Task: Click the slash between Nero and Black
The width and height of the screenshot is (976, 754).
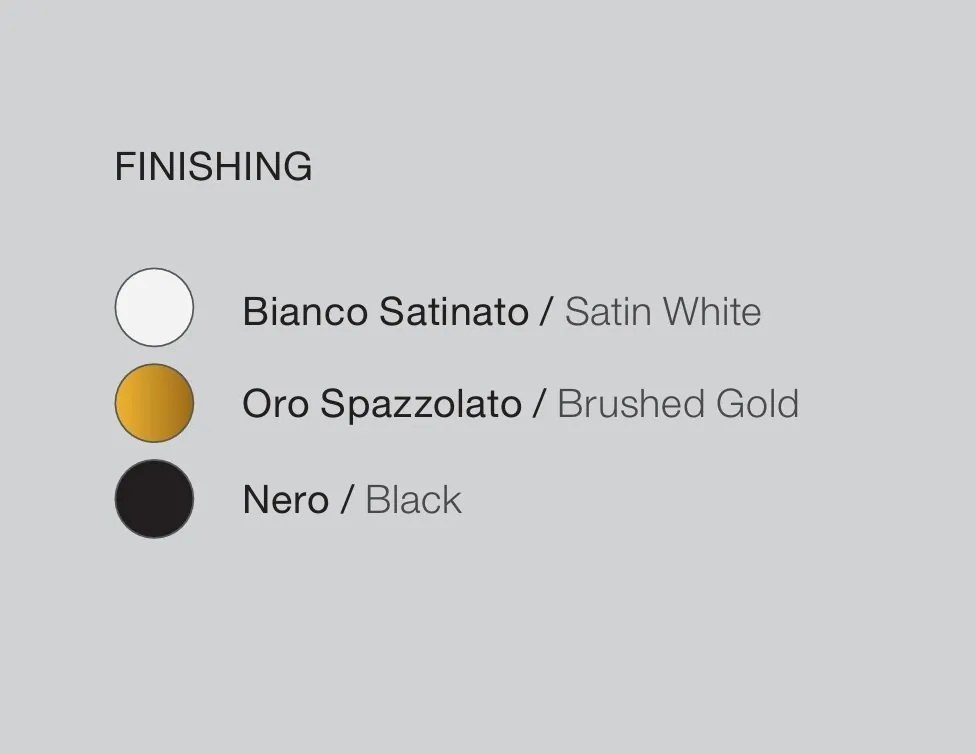Action: point(347,499)
